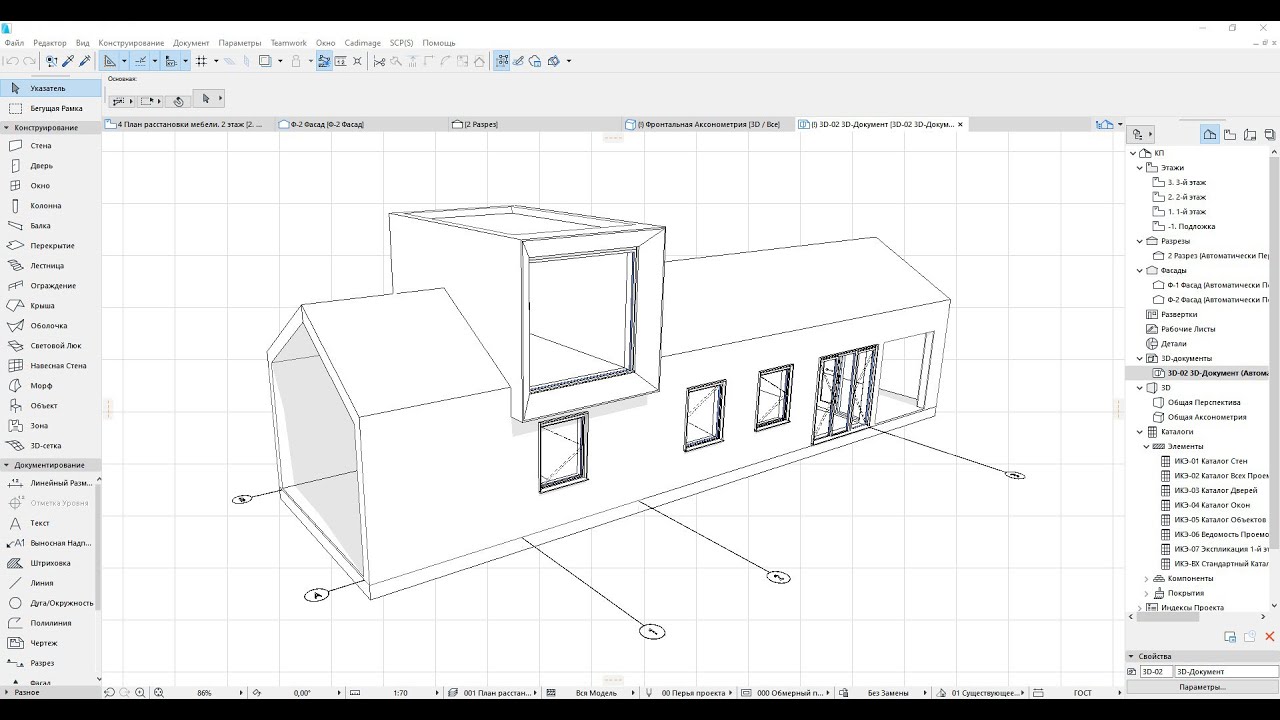Open the Редактор menu
The width and height of the screenshot is (1280, 720).
[50, 43]
